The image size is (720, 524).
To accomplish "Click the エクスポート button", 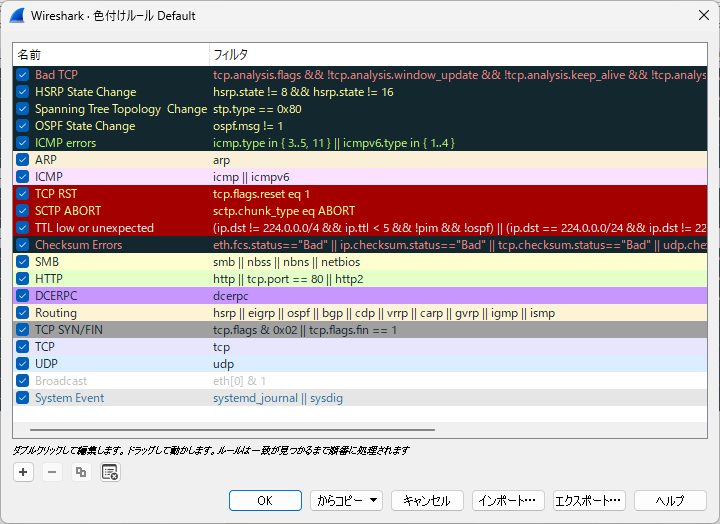I will (589, 501).
